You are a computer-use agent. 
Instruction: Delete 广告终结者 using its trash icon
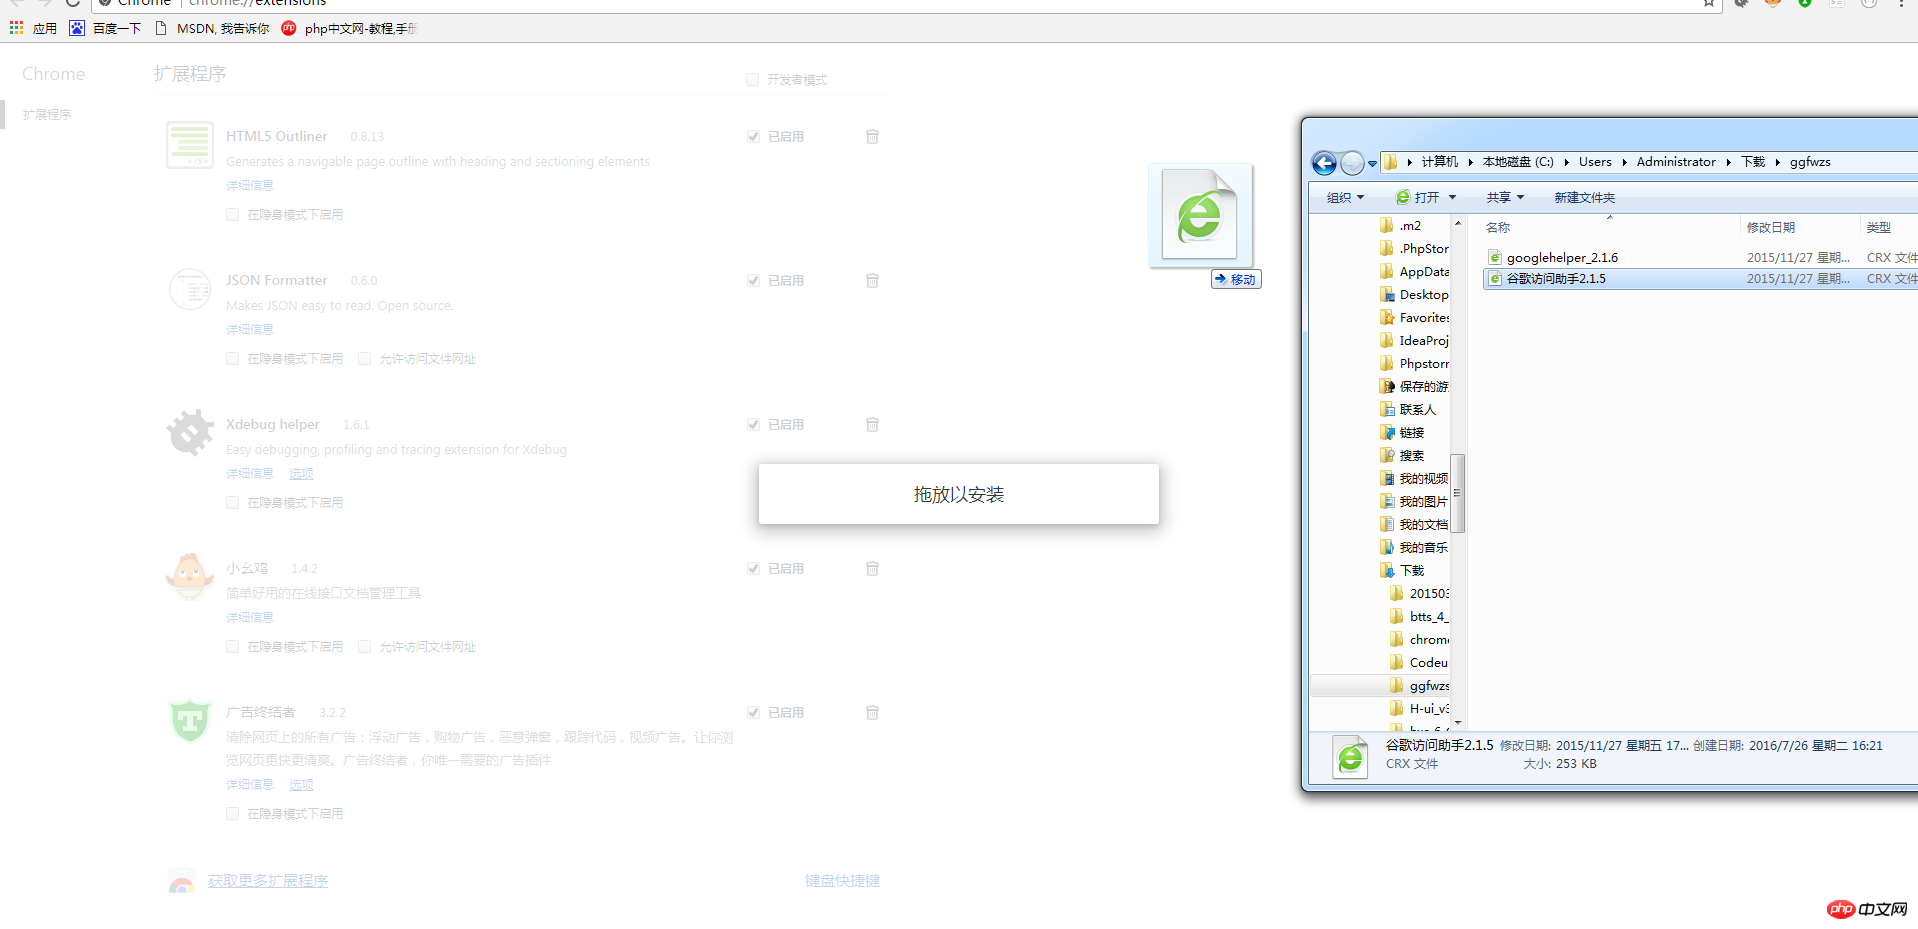872,712
